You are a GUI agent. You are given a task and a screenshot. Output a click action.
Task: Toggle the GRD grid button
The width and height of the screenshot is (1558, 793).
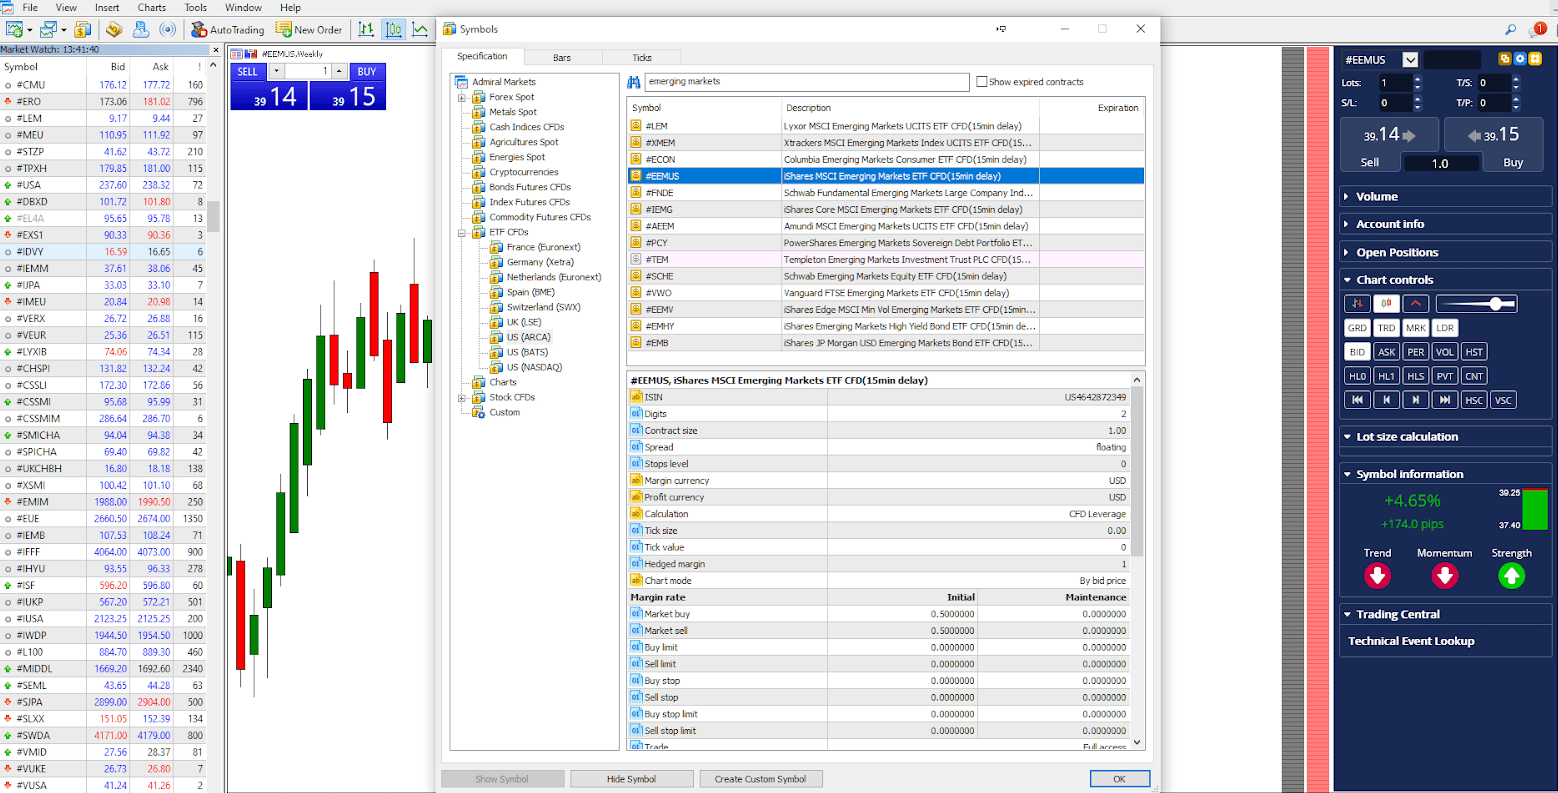pos(1357,328)
